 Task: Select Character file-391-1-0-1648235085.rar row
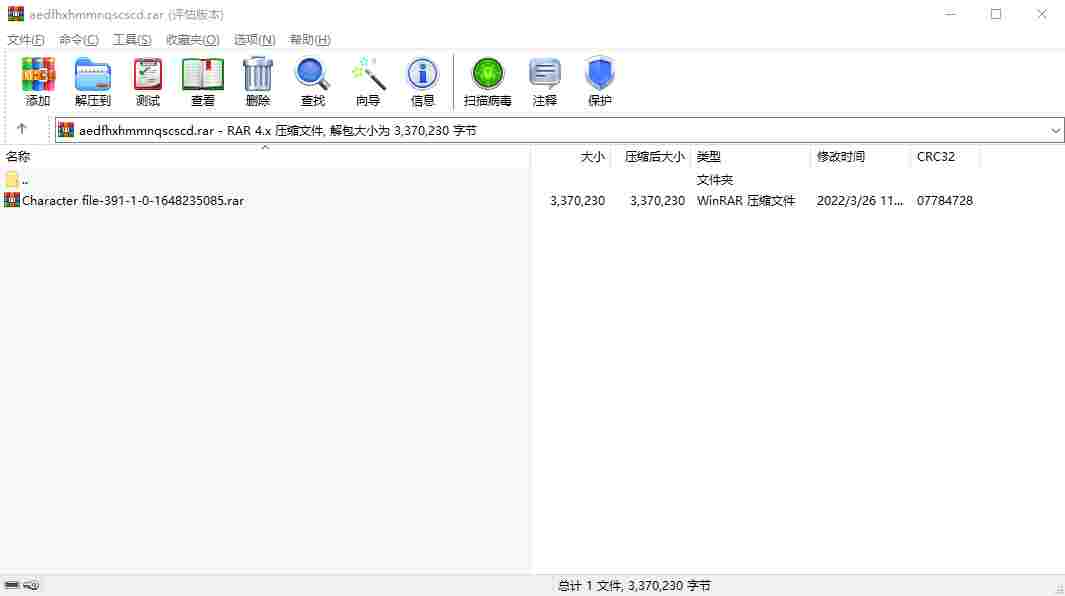point(489,200)
